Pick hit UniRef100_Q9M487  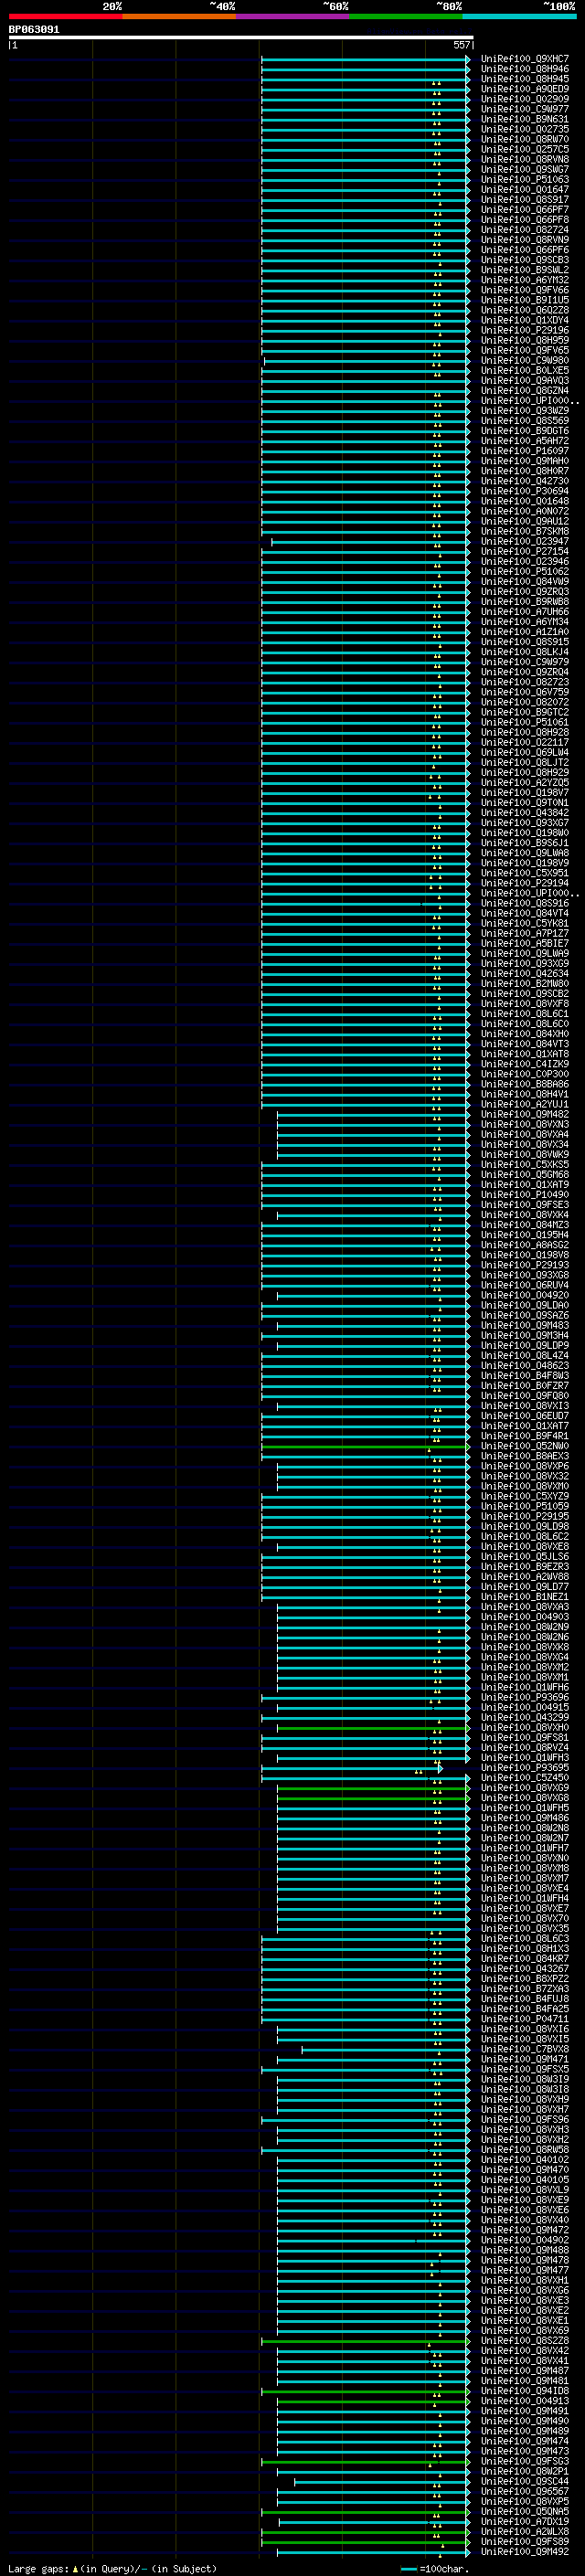525,2371
